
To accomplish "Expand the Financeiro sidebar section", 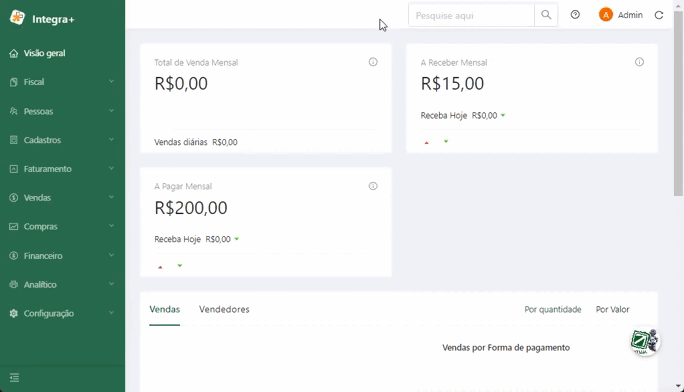I will pyautogui.click(x=62, y=256).
